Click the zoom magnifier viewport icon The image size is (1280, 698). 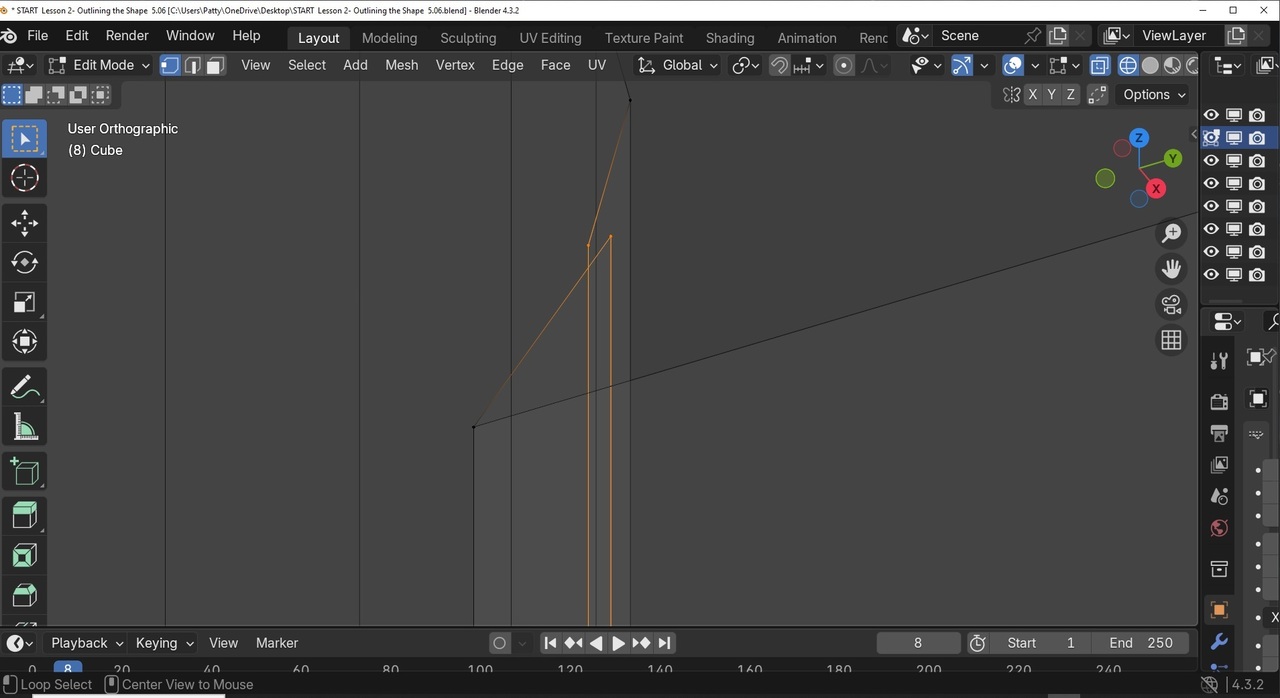pyautogui.click(x=1171, y=233)
